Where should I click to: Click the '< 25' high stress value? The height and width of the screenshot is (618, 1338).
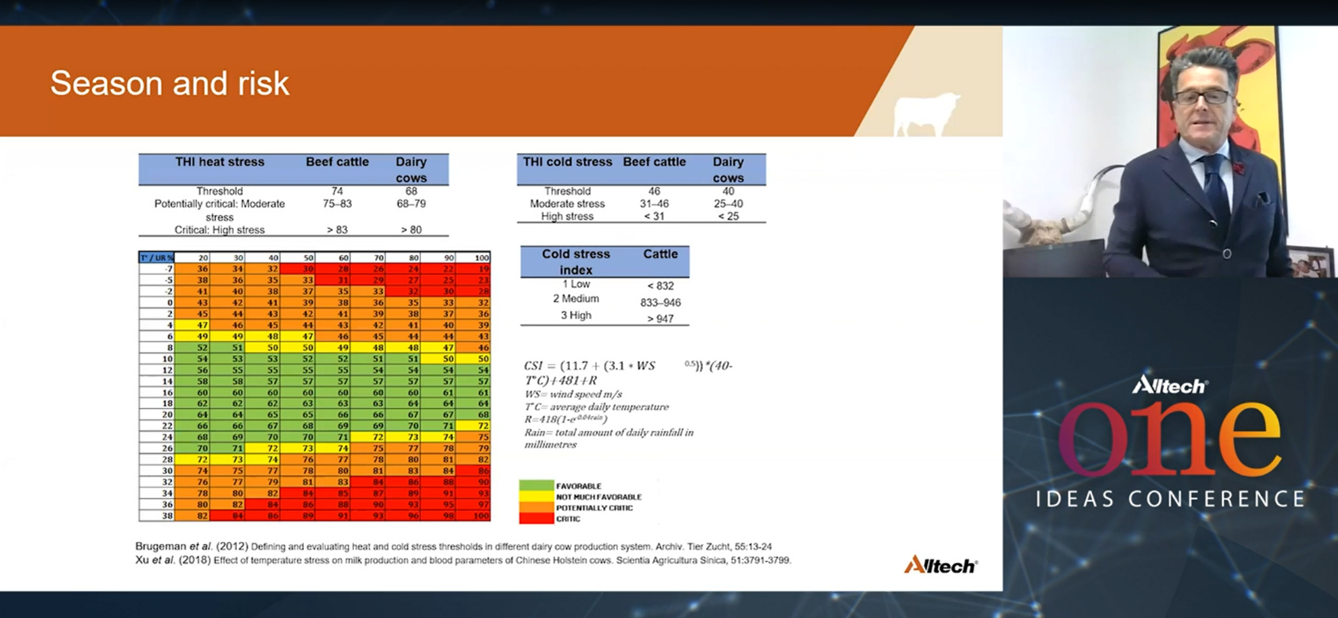728,216
